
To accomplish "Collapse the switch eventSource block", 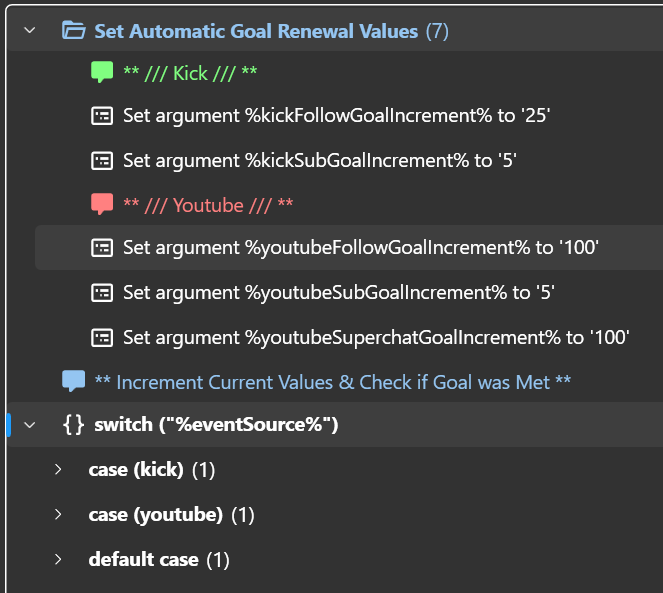I will click(x=29, y=426).
